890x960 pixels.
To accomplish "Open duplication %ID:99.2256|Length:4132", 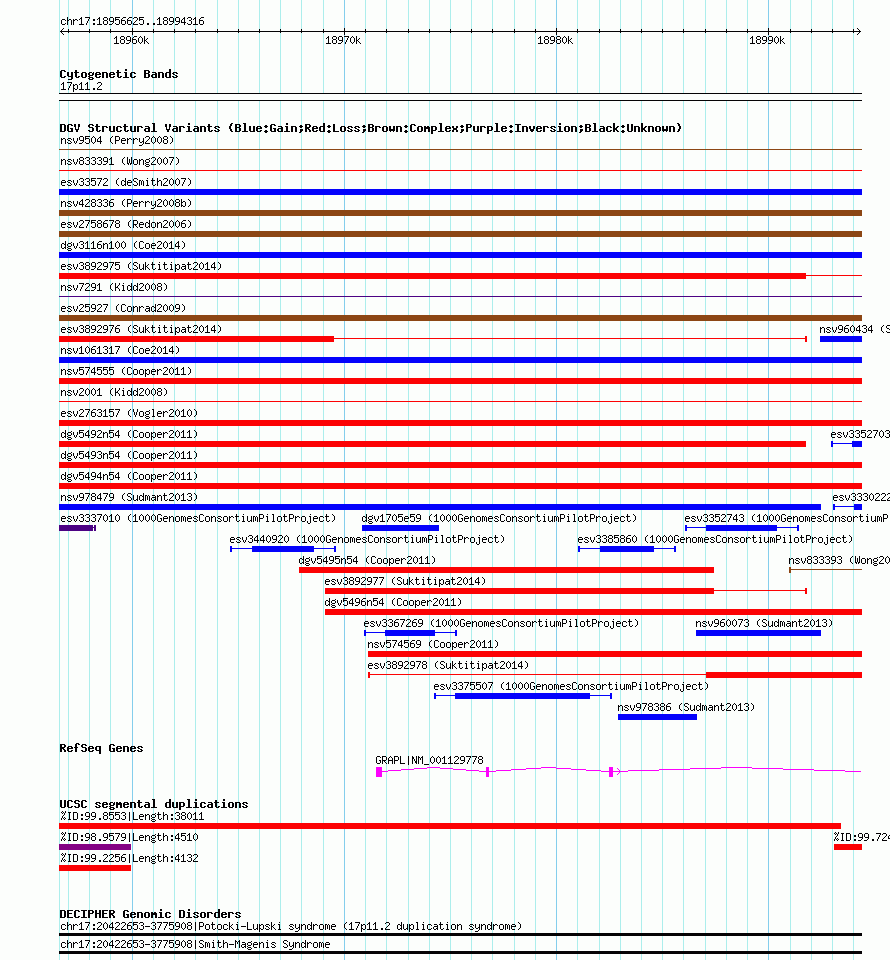I will click(x=129, y=858).
